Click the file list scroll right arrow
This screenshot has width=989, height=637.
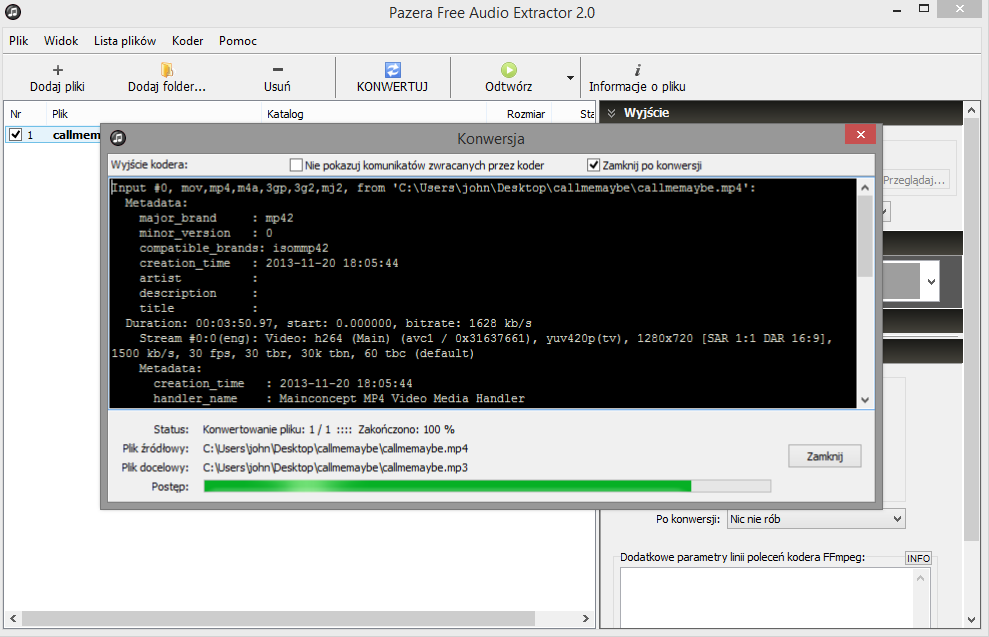pos(586,618)
